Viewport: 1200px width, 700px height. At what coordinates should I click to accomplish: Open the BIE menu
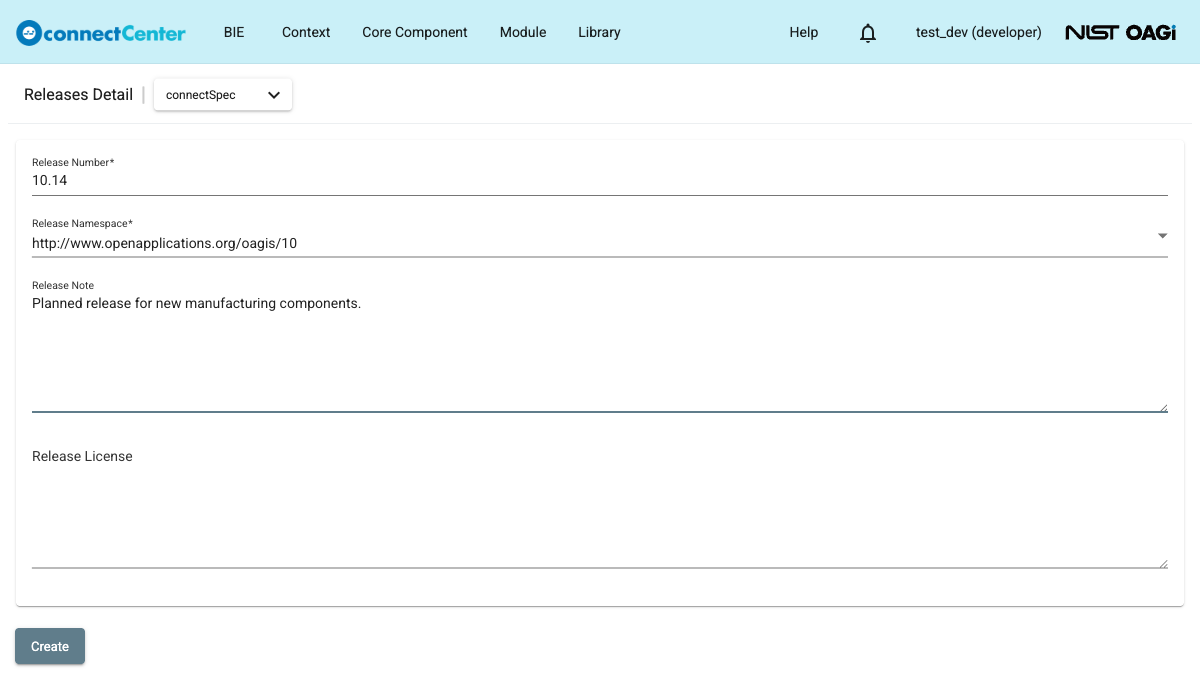pos(234,32)
